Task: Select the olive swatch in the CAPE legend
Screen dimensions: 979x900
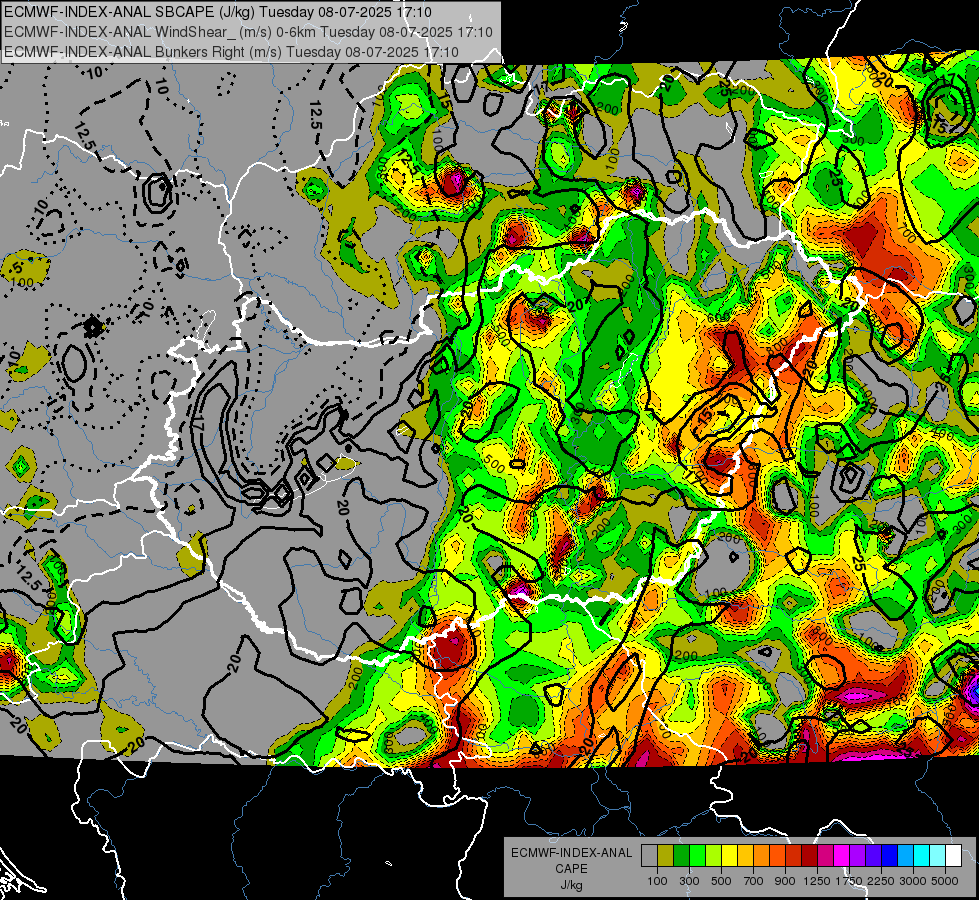Action: pos(666,856)
